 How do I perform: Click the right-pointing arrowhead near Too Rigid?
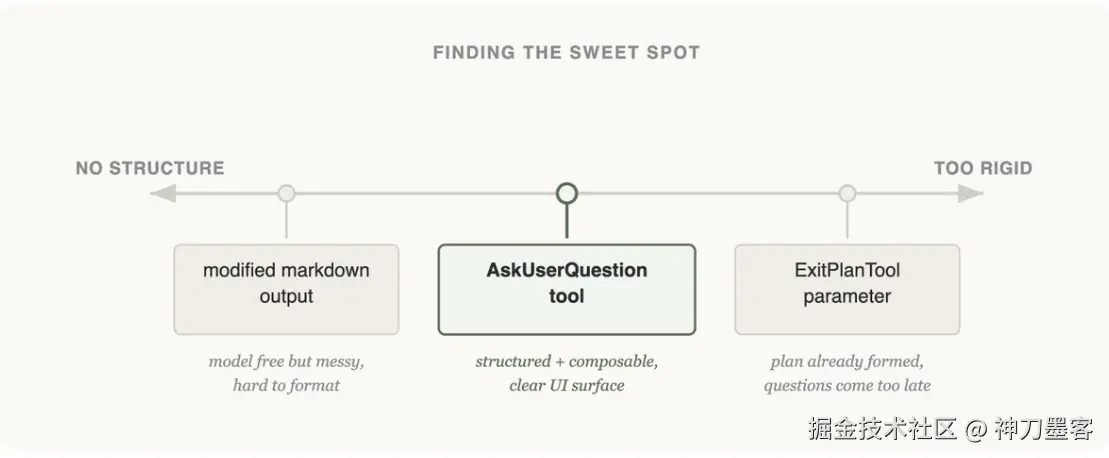969,193
